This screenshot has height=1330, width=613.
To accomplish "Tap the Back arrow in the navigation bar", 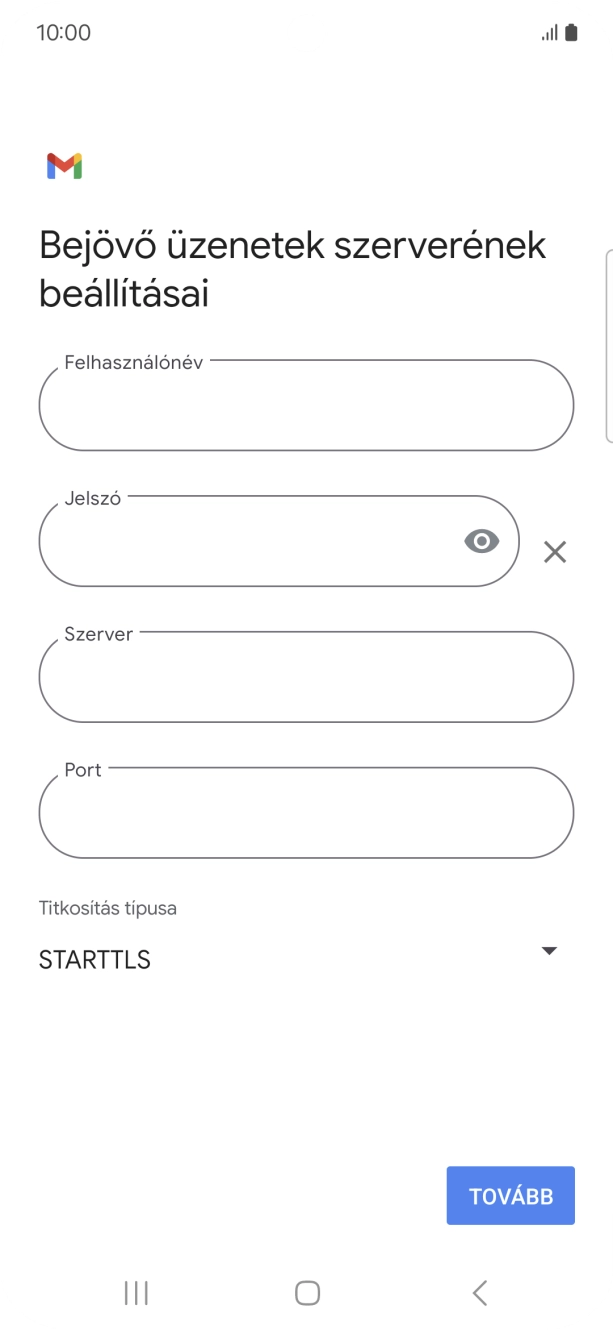I will (479, 1292).
